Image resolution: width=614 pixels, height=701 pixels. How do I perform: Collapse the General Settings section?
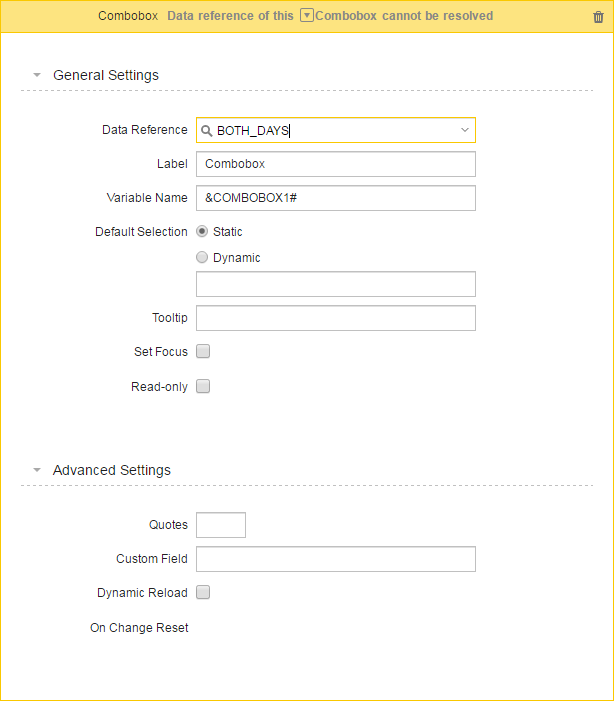(x=37, y=75)
